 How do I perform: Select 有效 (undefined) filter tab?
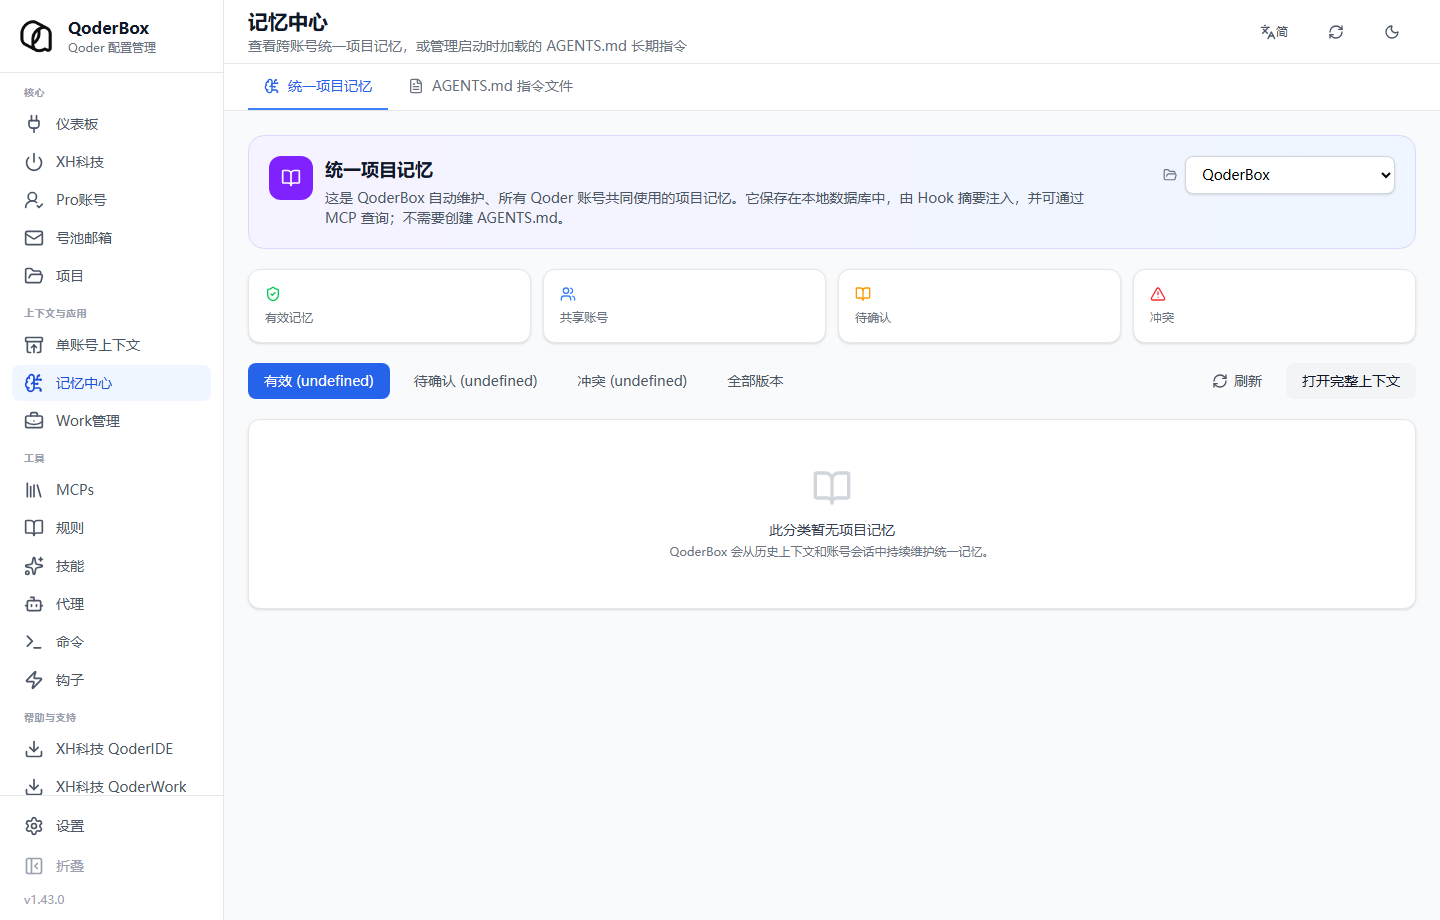pyautogui.click(x=319, y=381)
